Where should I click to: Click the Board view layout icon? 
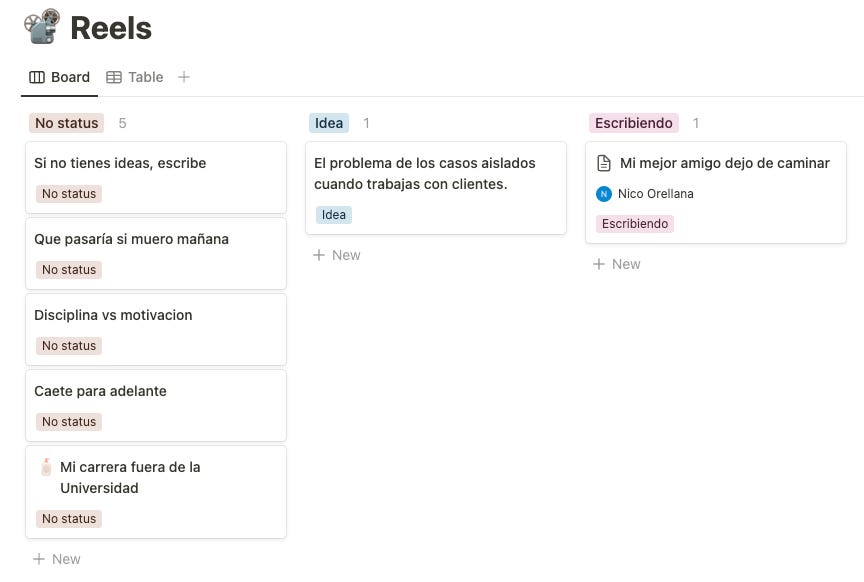click(37, 77)
